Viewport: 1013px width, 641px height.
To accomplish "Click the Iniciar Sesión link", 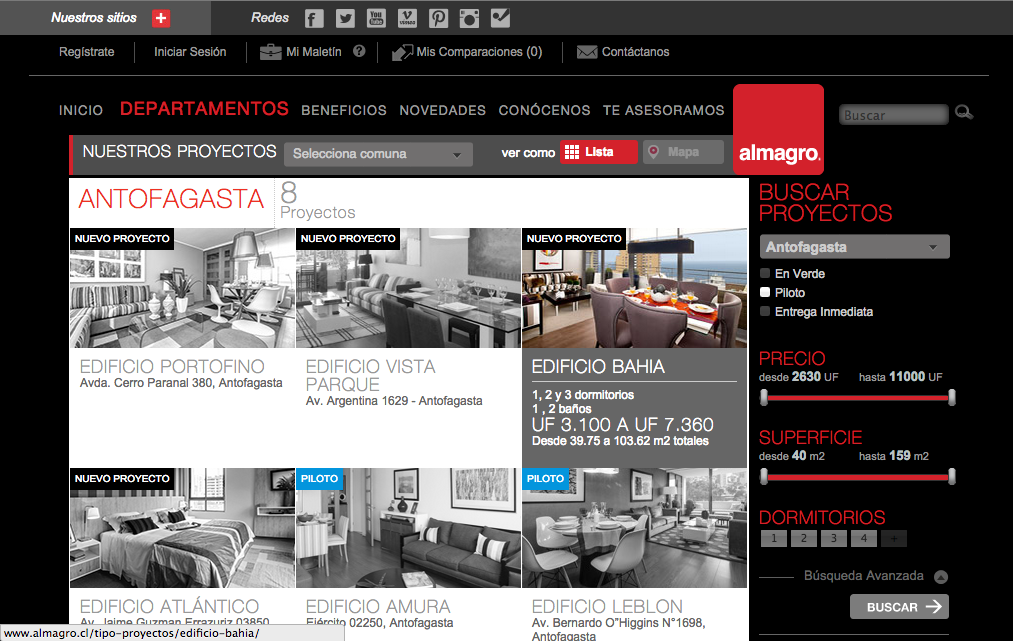I will coord(190,52).
